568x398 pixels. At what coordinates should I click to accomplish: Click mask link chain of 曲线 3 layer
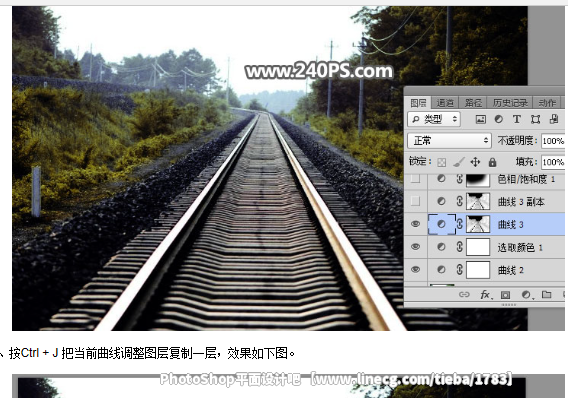(459, 224)
